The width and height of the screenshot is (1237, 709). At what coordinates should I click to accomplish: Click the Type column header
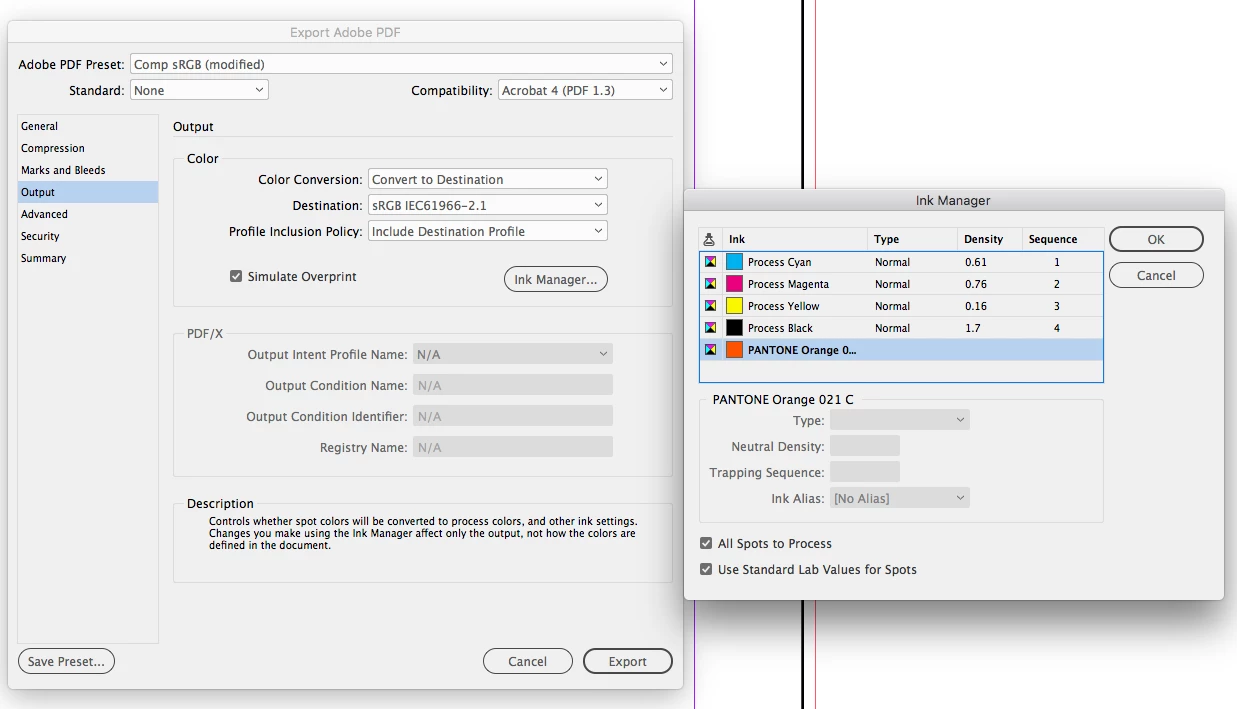[912, 239]
